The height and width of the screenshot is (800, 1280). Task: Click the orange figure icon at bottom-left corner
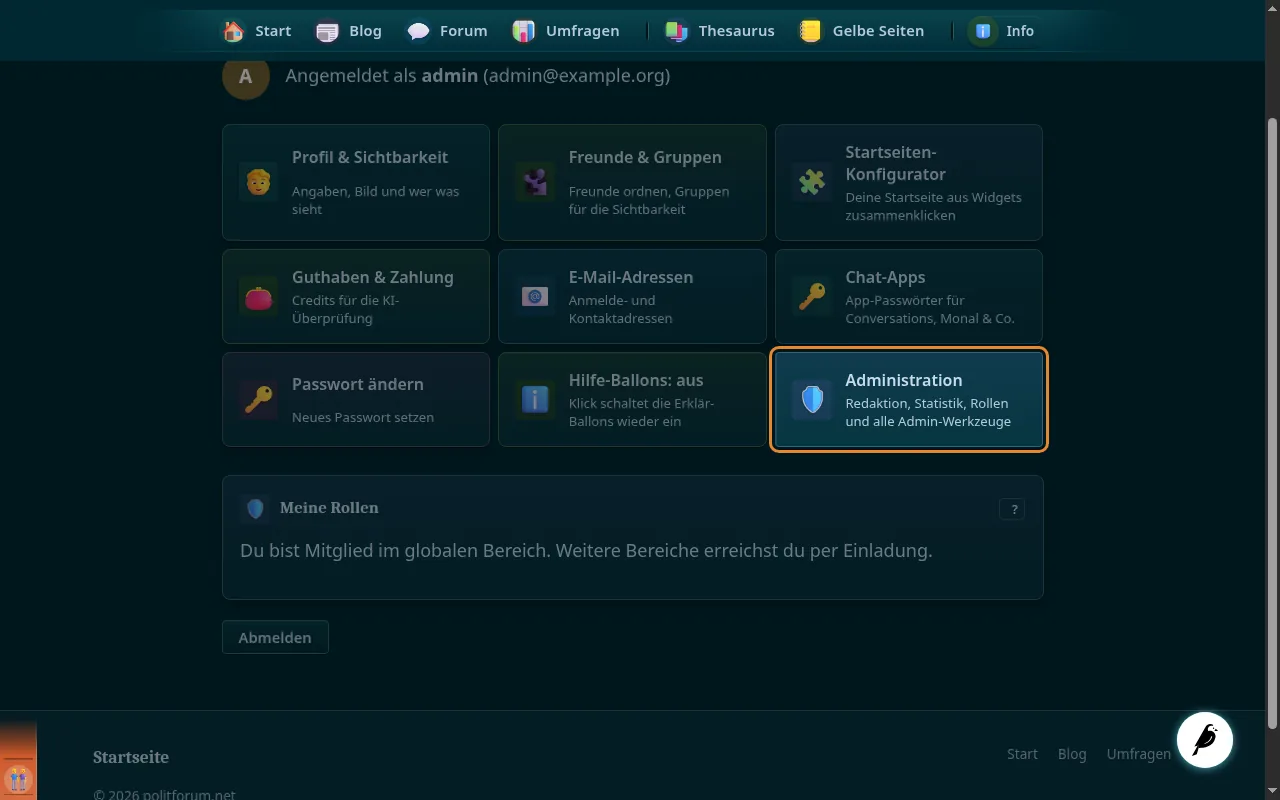tap(18, 778)
